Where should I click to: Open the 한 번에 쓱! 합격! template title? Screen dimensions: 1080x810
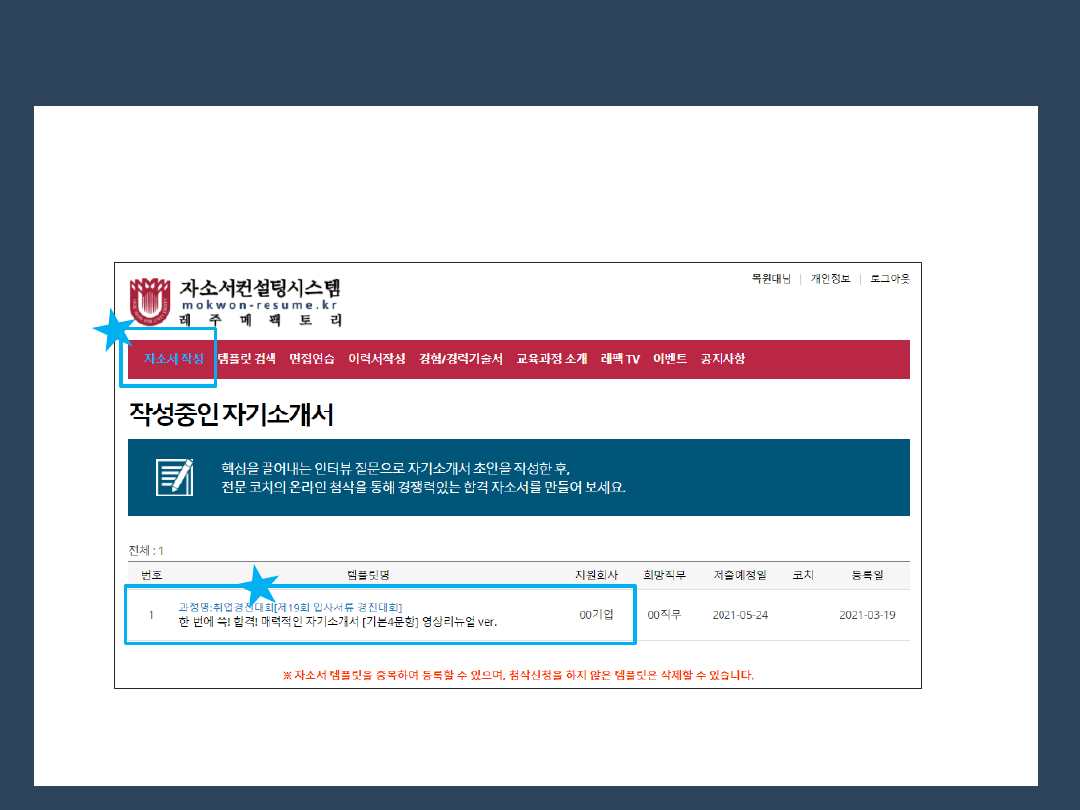(337, 622)
